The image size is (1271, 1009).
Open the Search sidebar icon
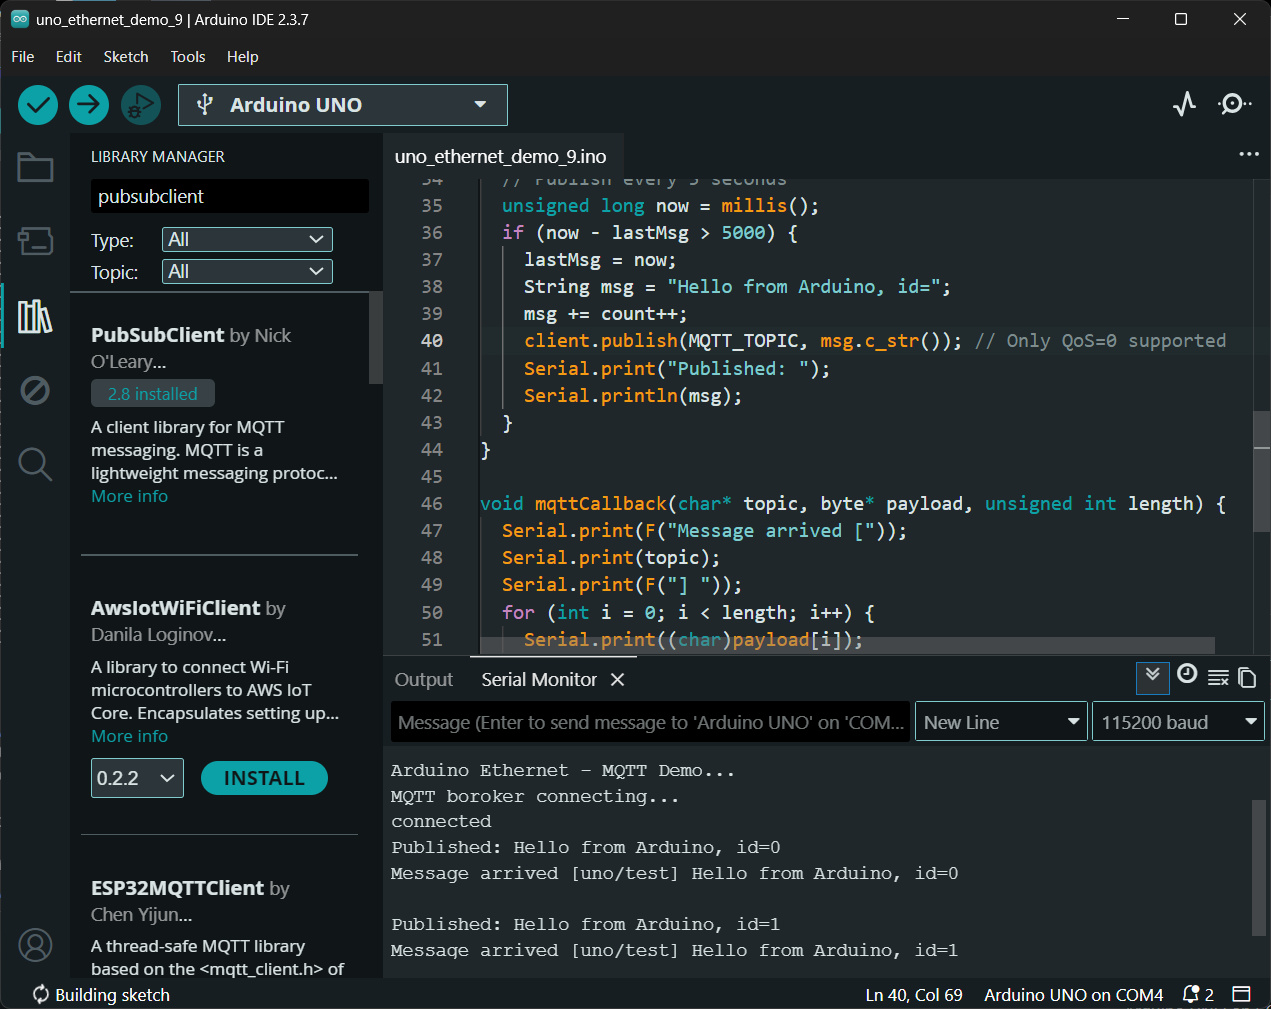point(35,464)
